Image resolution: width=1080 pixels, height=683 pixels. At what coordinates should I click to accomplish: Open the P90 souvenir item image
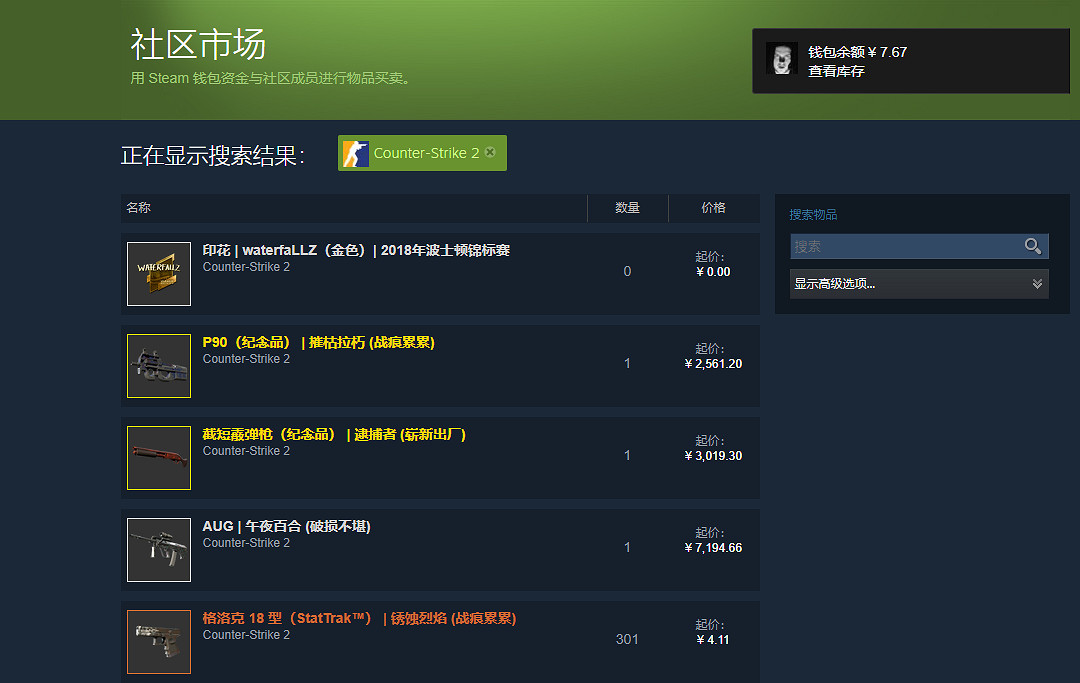159,366
